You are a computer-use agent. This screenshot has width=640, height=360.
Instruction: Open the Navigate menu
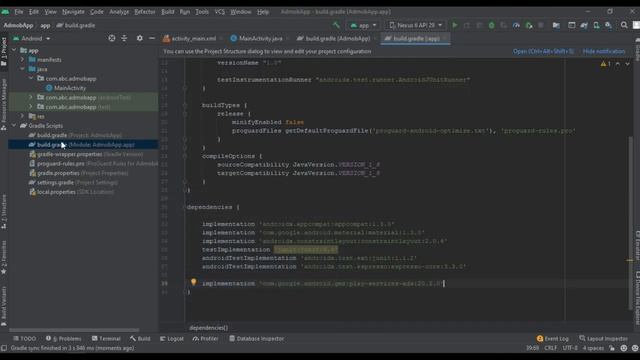tap(73, 12)
